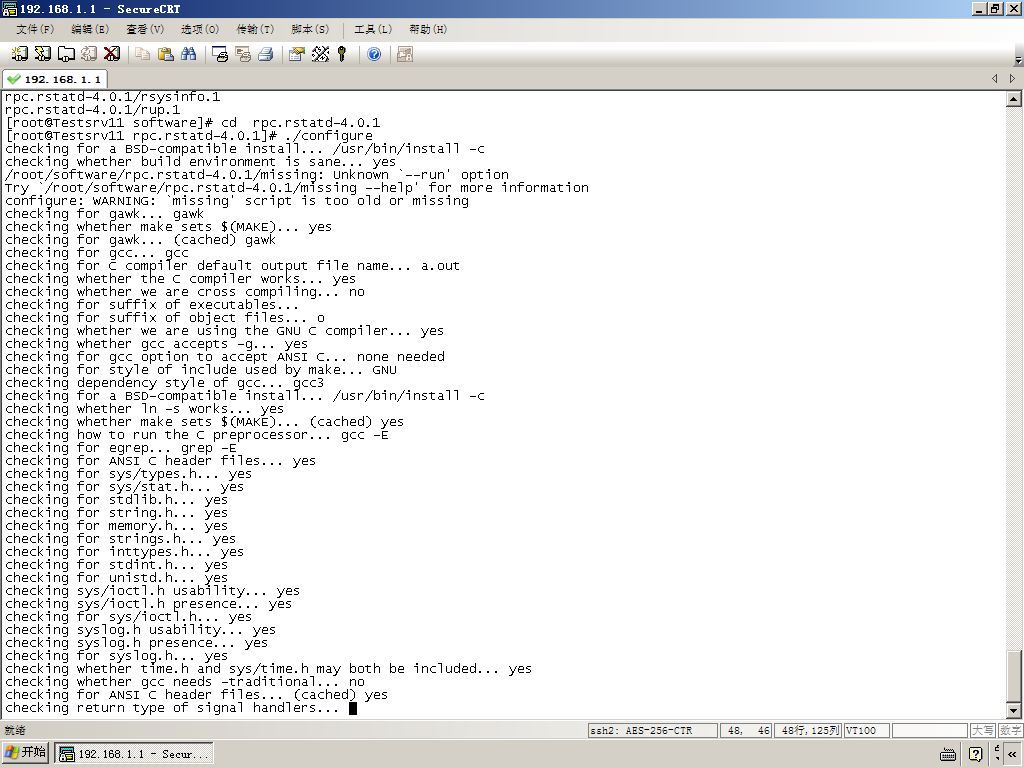Screen dimensions: 1024x768
Task: Click the Print Screen toolbar icon
Action: tap(220, 54)
